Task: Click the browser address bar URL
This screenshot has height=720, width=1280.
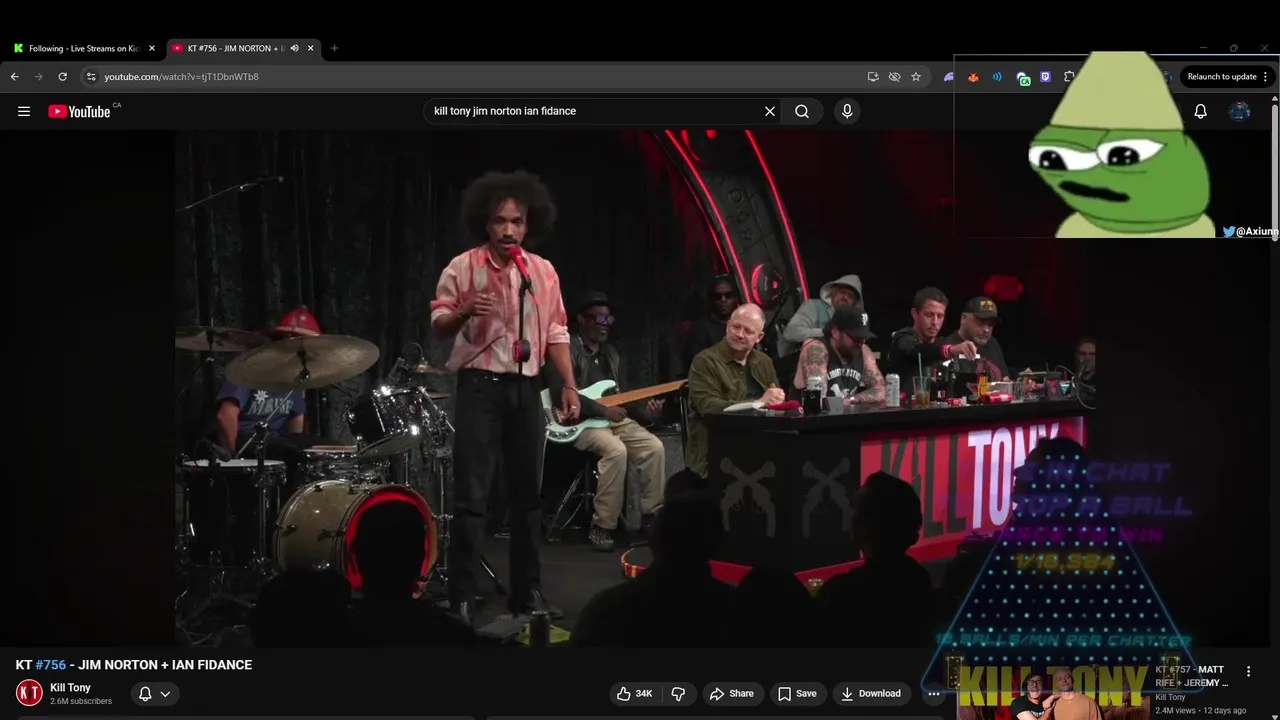Action: point(181,76)
